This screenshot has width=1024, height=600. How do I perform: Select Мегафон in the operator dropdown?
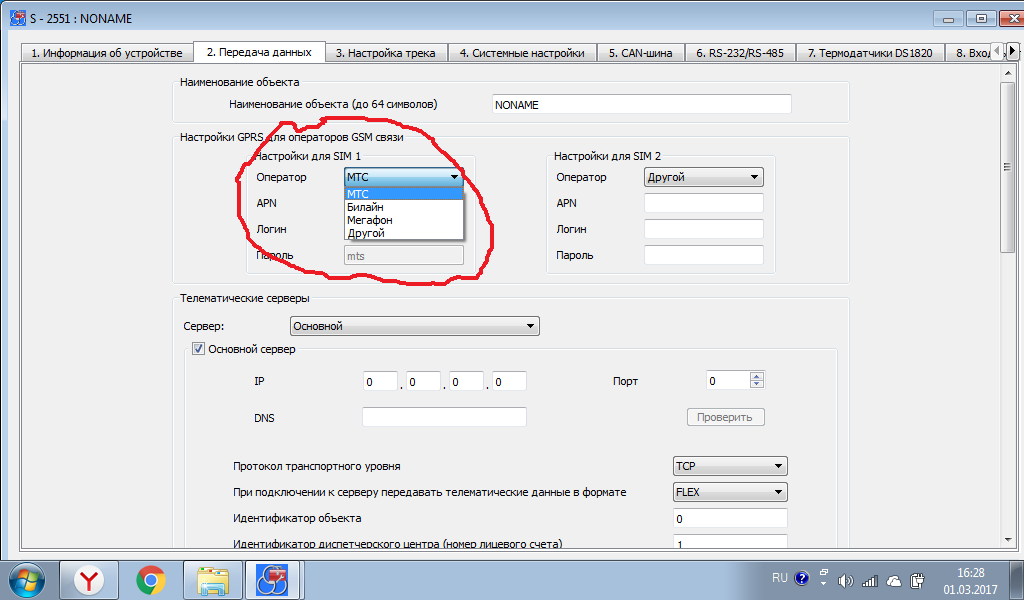[370, 220]
